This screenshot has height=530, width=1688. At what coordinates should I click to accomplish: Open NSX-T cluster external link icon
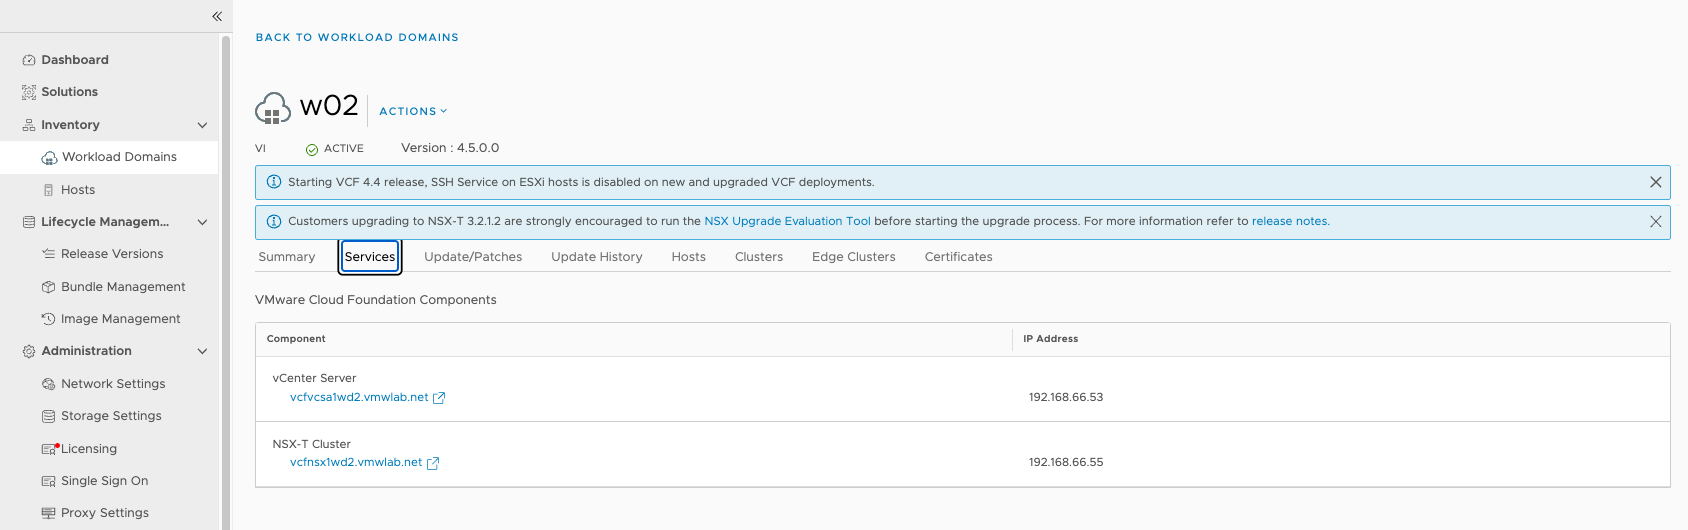coord(433,463)
